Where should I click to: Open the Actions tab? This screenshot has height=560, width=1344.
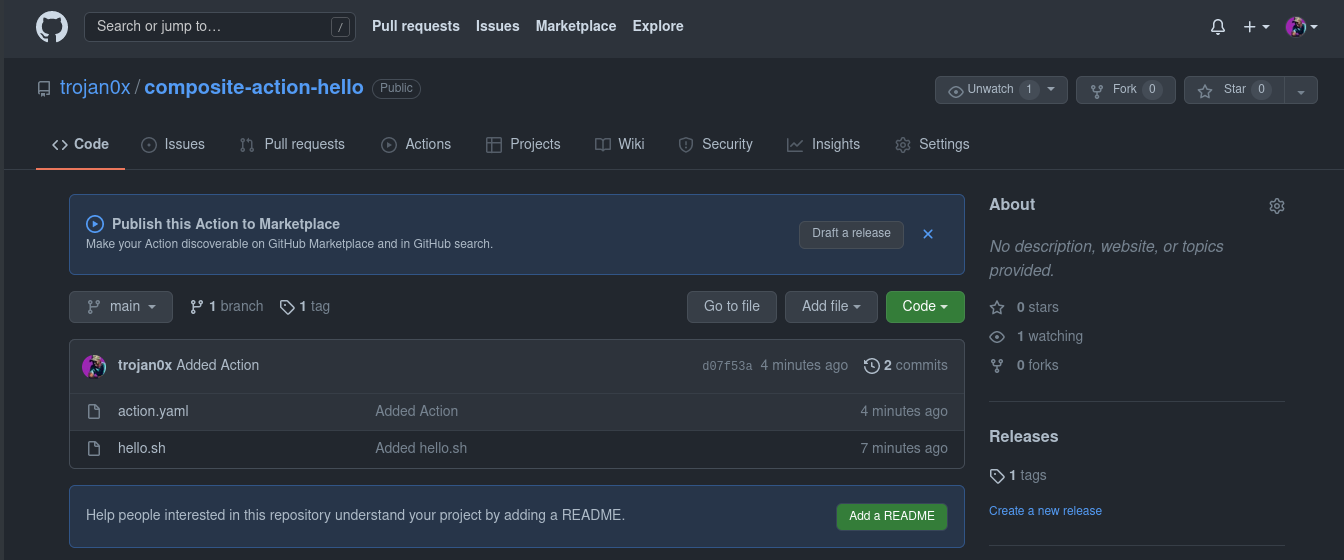[416, 144]
